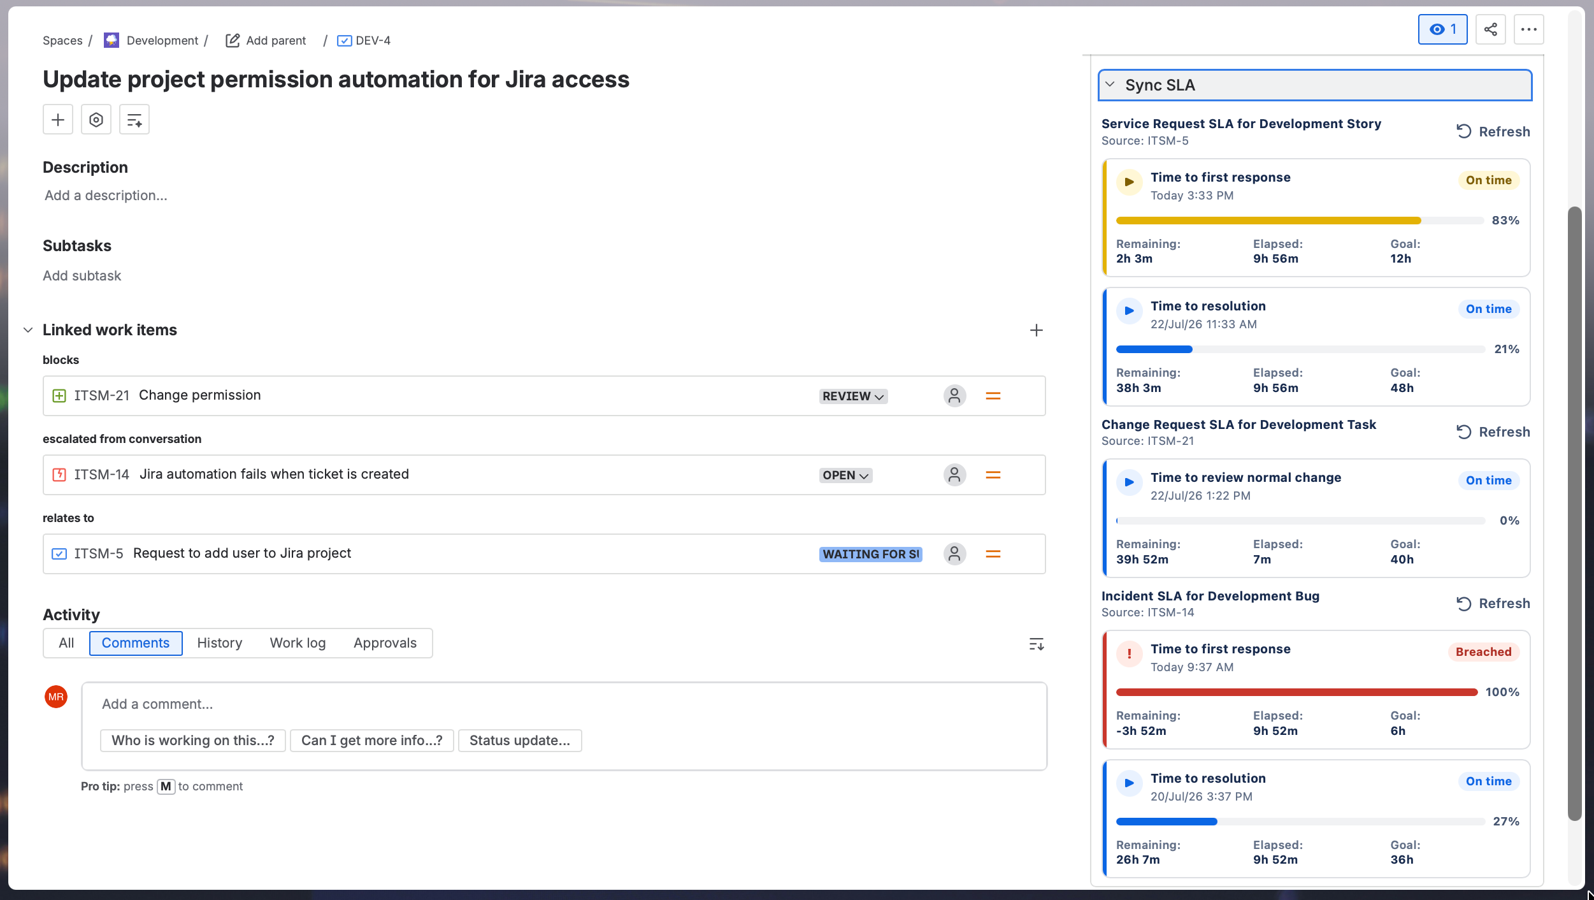This screenshot has height=900, width=1594.
Task: Refresh the Service Request SLA for Development Story
Action: point(1493,131)
